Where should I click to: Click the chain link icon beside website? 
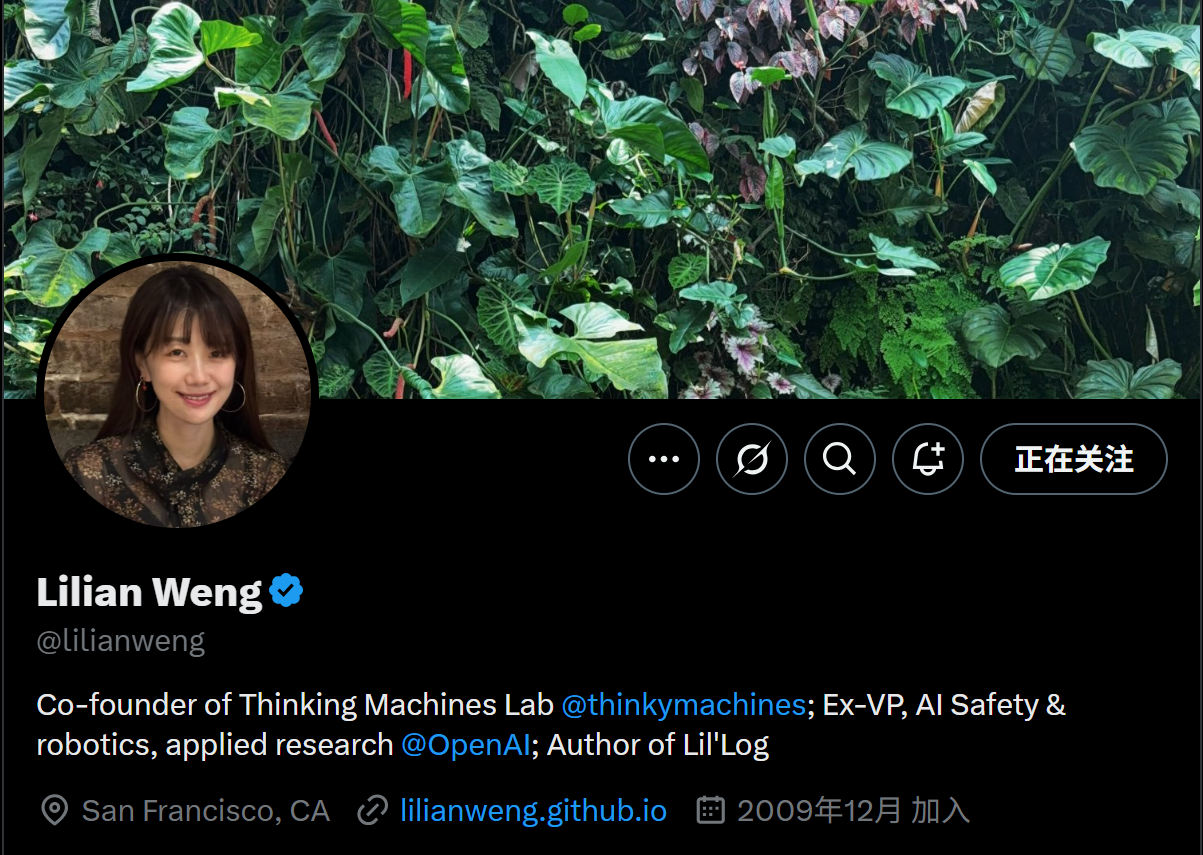[x=372, y=810]
